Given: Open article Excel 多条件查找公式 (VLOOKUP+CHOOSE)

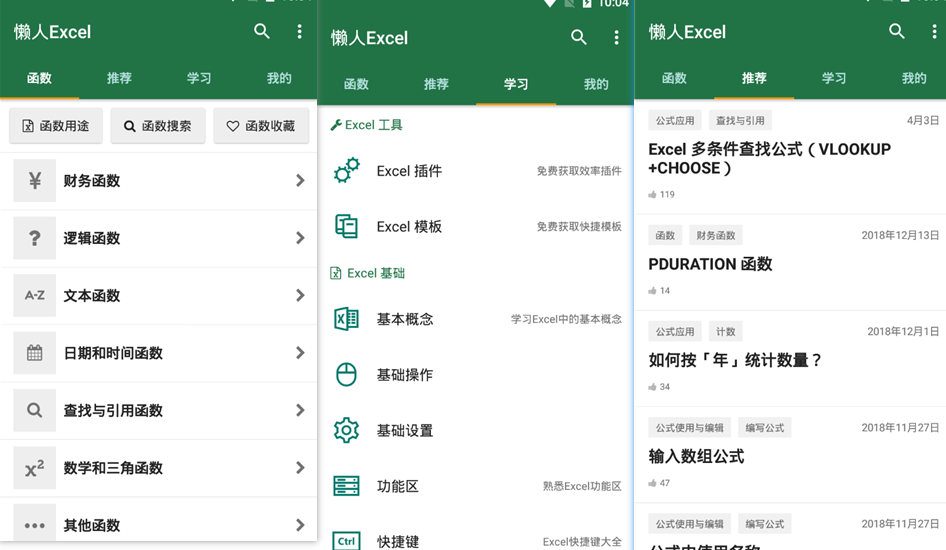Looking at the screenshot, I should click(770, 158).
